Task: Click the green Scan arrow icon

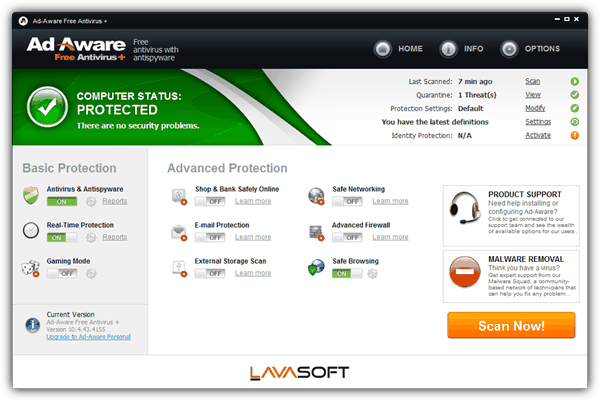Action: 574,81
